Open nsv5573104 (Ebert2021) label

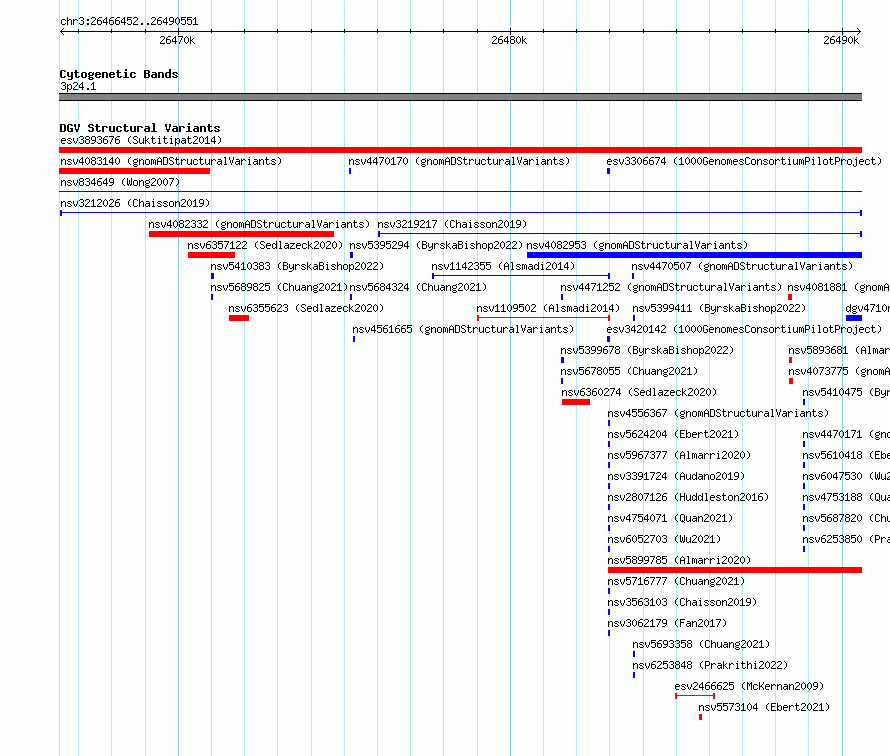[x=764, y=707]
